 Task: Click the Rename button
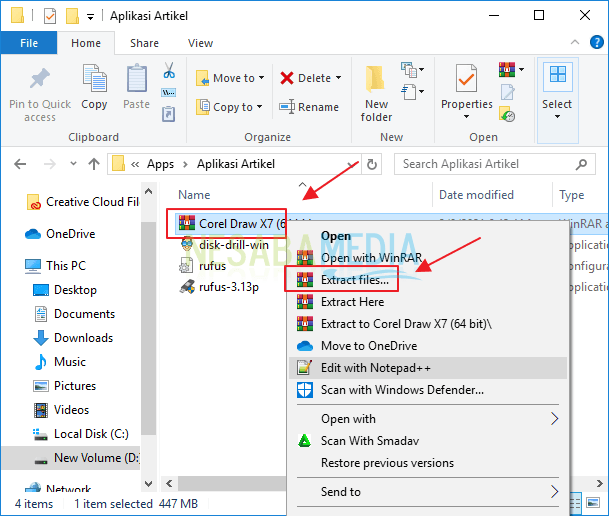(309, 107)
